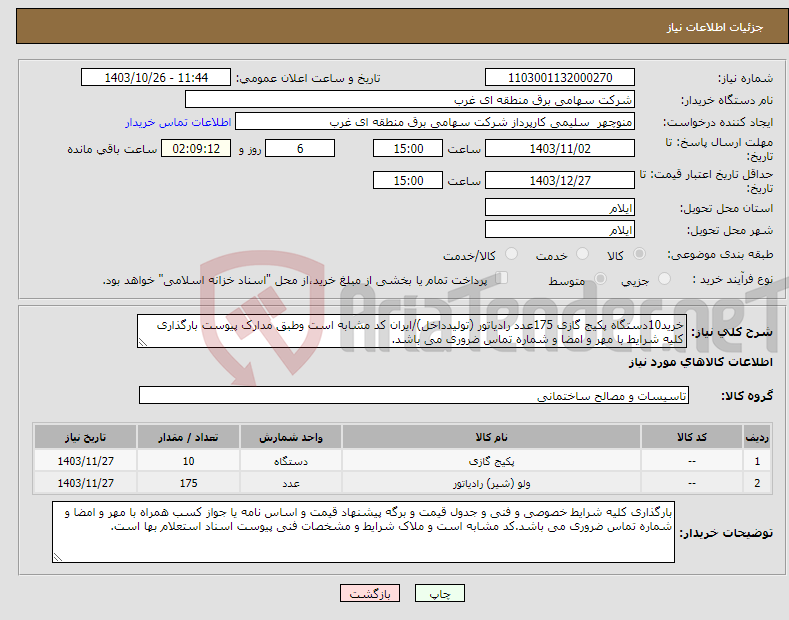Image resolution: width=789 pixels, height=620 pixels.
Task: Click the ساعت باقی مانده label
Action: click(112, 149)
